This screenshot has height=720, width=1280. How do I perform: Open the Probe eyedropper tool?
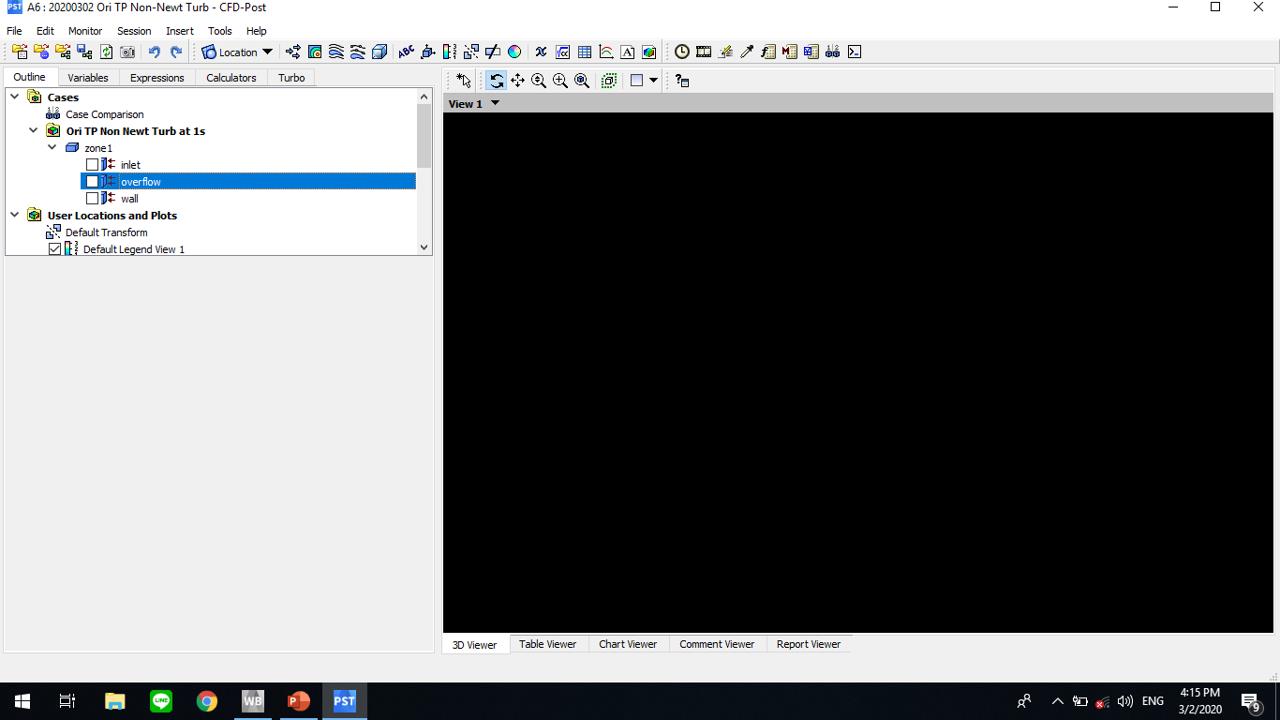(x=747, y=52)
